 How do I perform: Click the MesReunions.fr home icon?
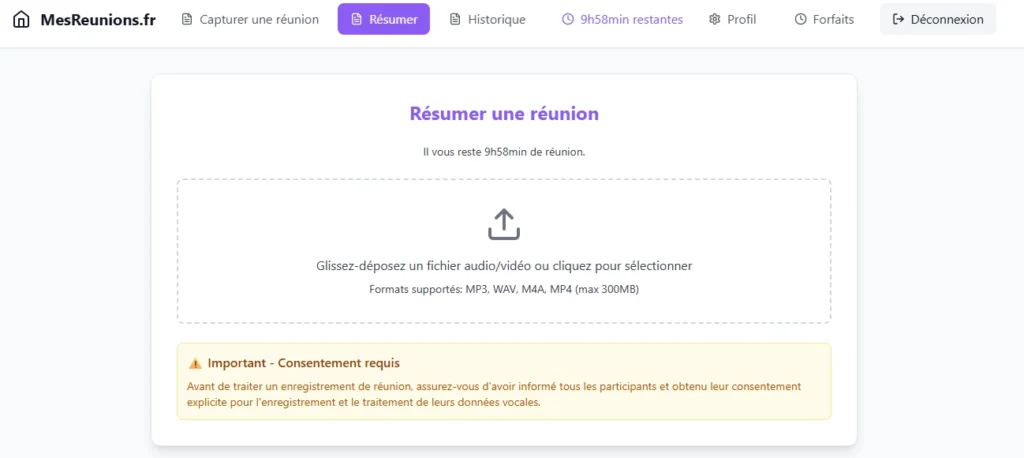(x=22, y=20)
